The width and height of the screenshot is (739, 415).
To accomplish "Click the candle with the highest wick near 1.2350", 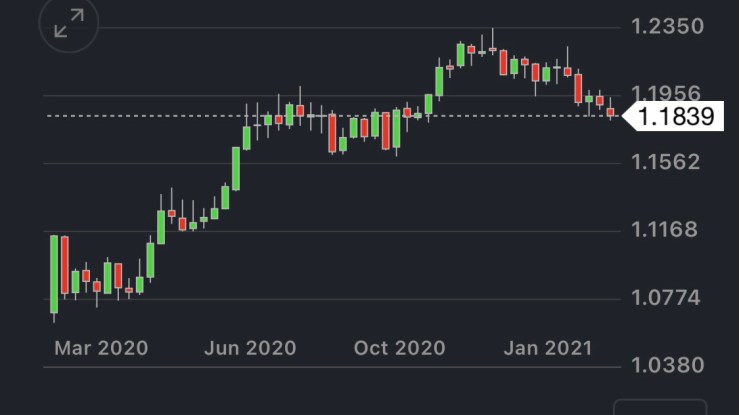I will [492, 48].
